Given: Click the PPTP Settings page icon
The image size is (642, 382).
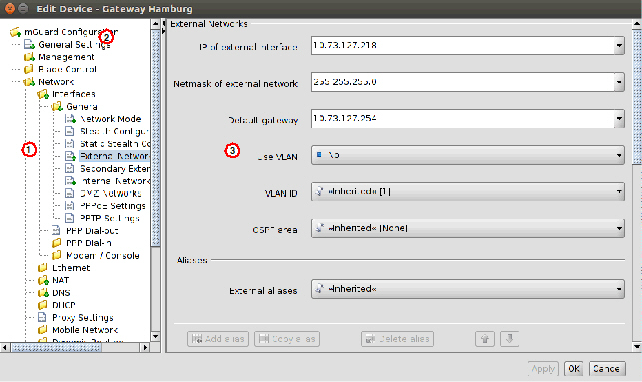Looking at the screenshot, I should coord(70,218).
